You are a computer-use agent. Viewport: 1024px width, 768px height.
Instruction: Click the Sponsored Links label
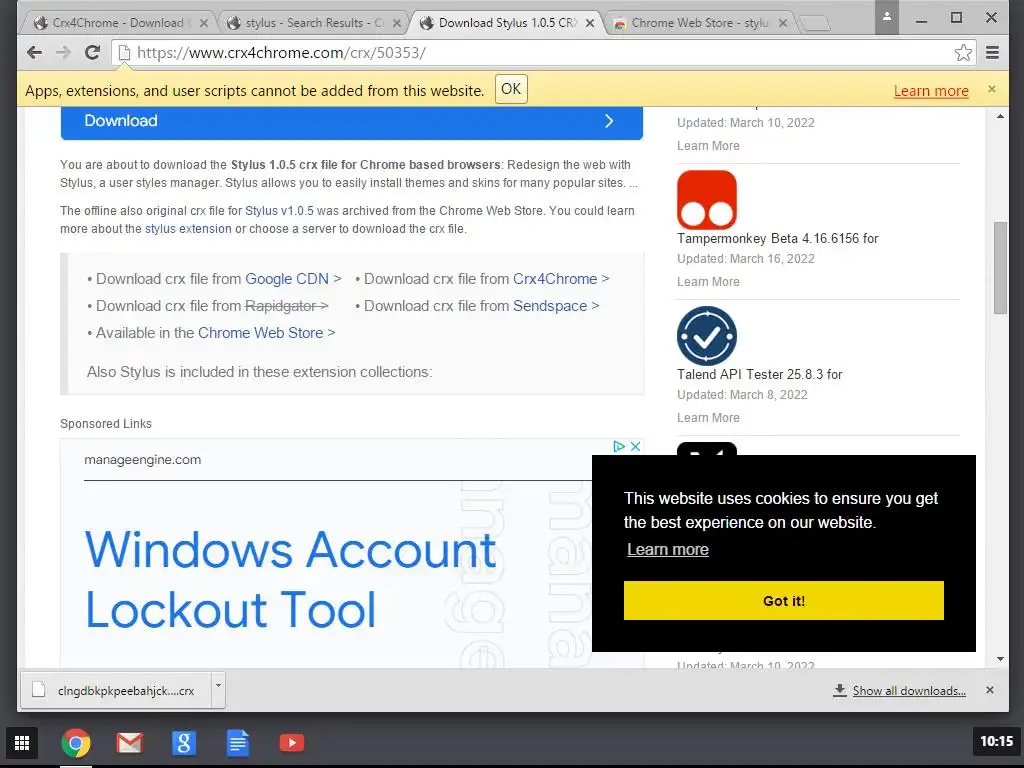(x=106, y=424)
